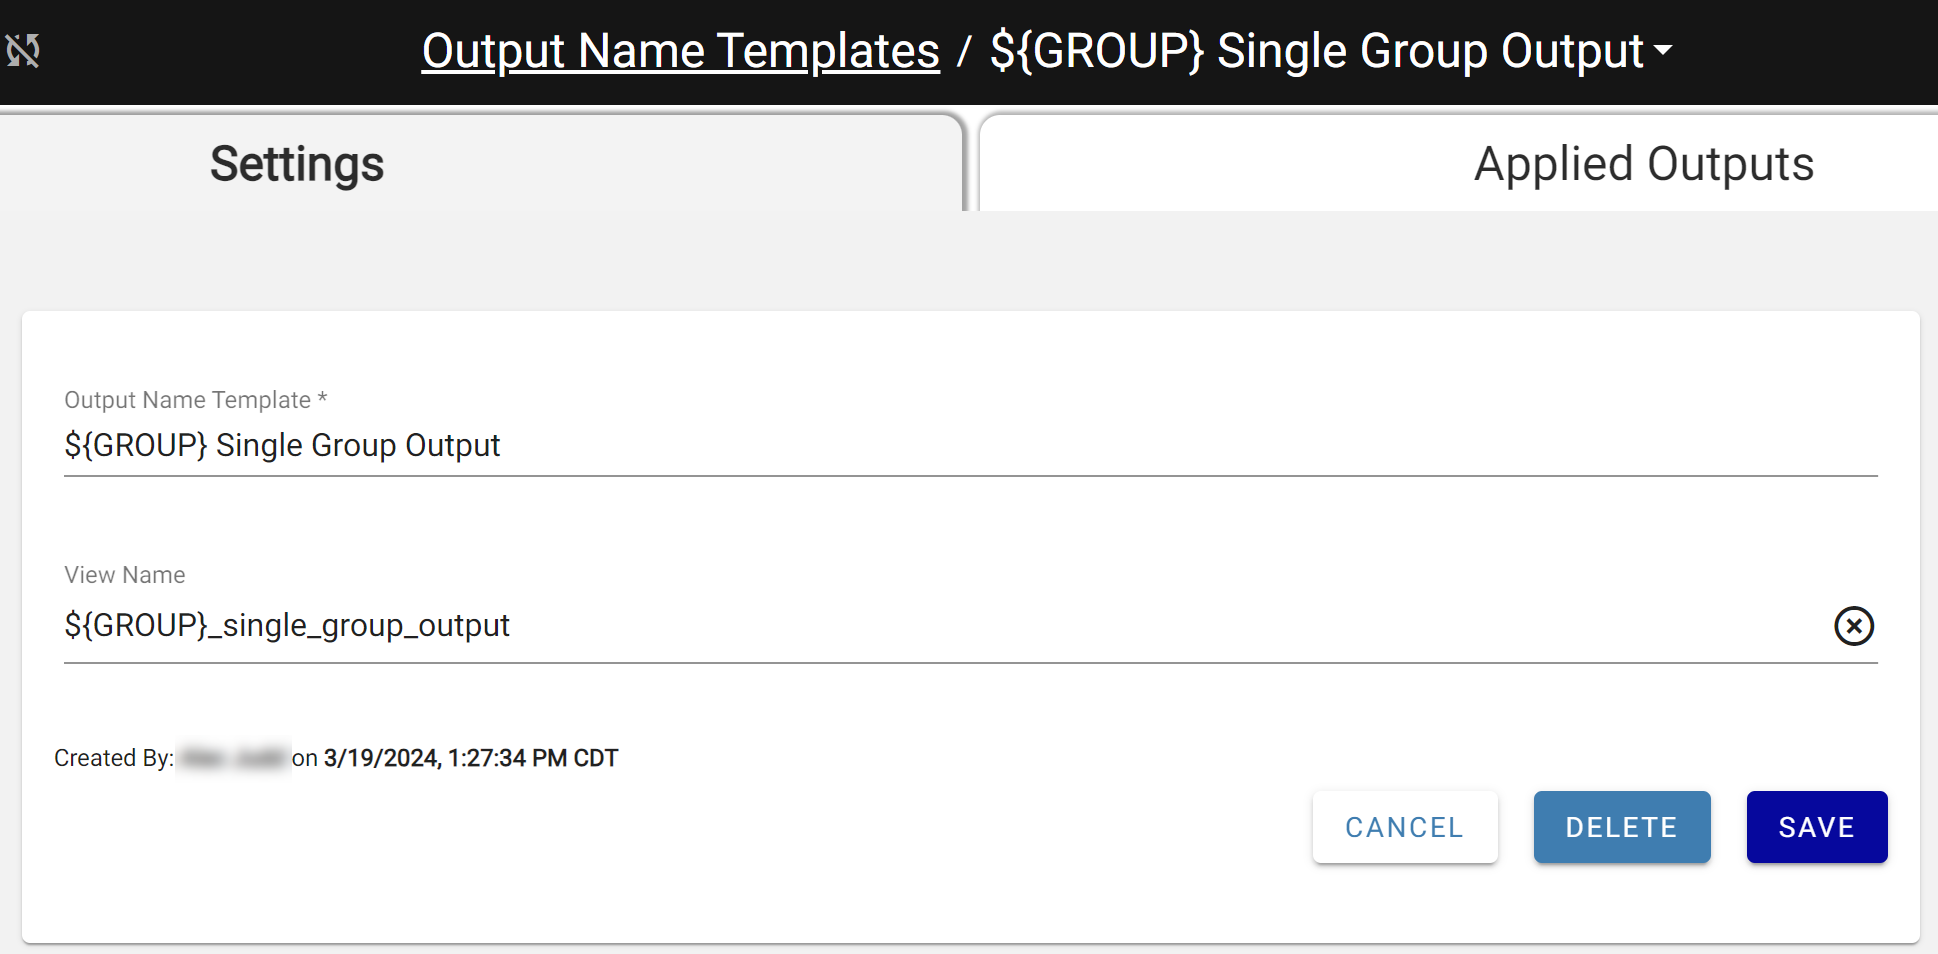Viewport: 1938px width, 954px height.
Task: Click the underline below ${GROUP}_single_group_output
Action: pos(970,662)
